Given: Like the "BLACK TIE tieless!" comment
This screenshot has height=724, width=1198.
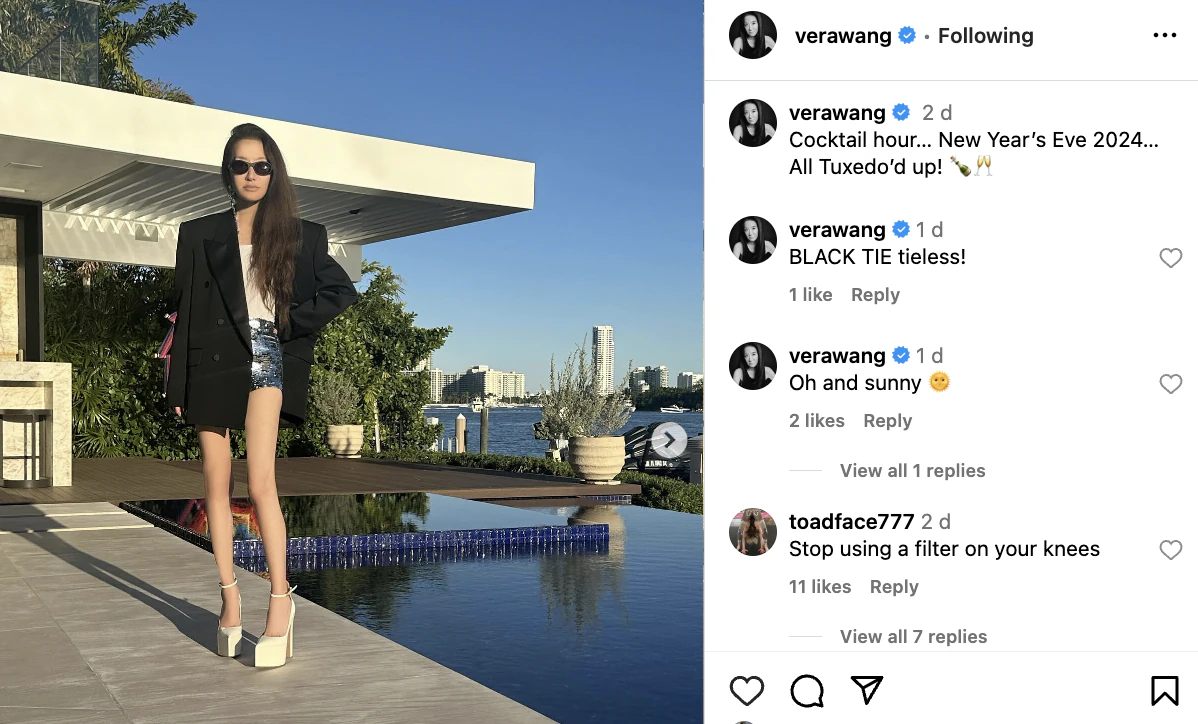Looking at the screenshot, I should tap(1170, 257).
